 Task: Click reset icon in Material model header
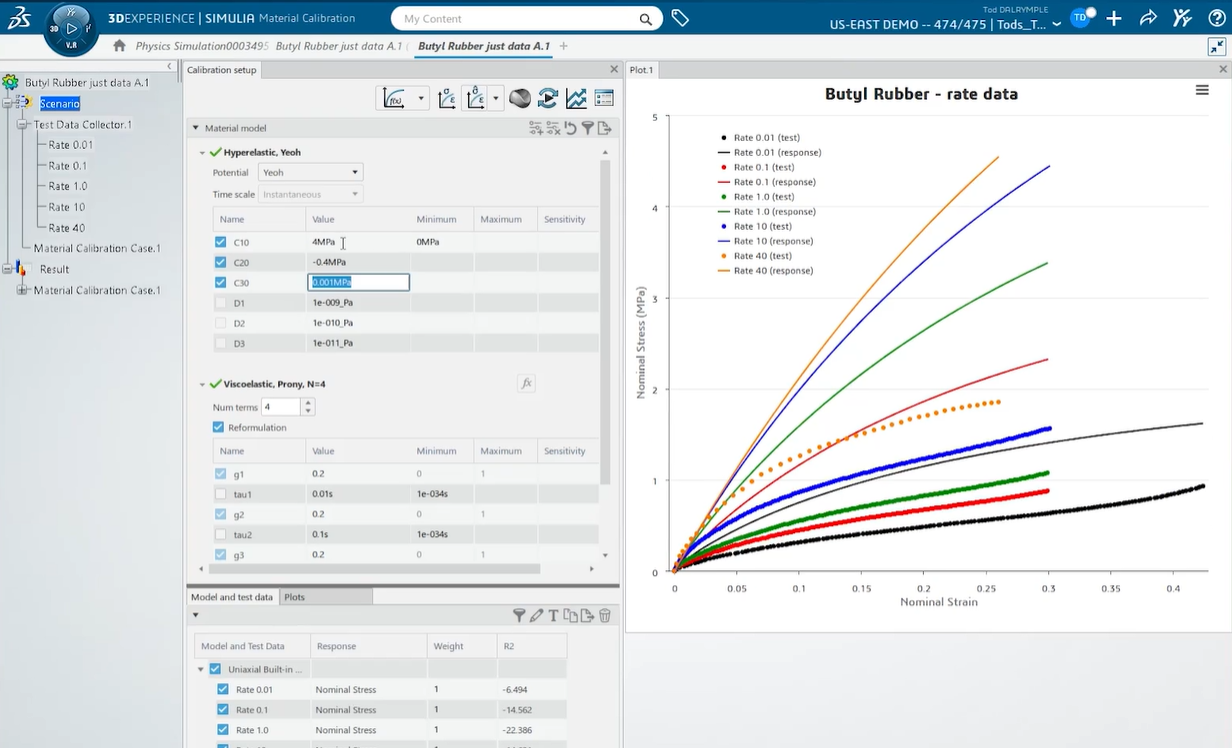tap(570, 128)
